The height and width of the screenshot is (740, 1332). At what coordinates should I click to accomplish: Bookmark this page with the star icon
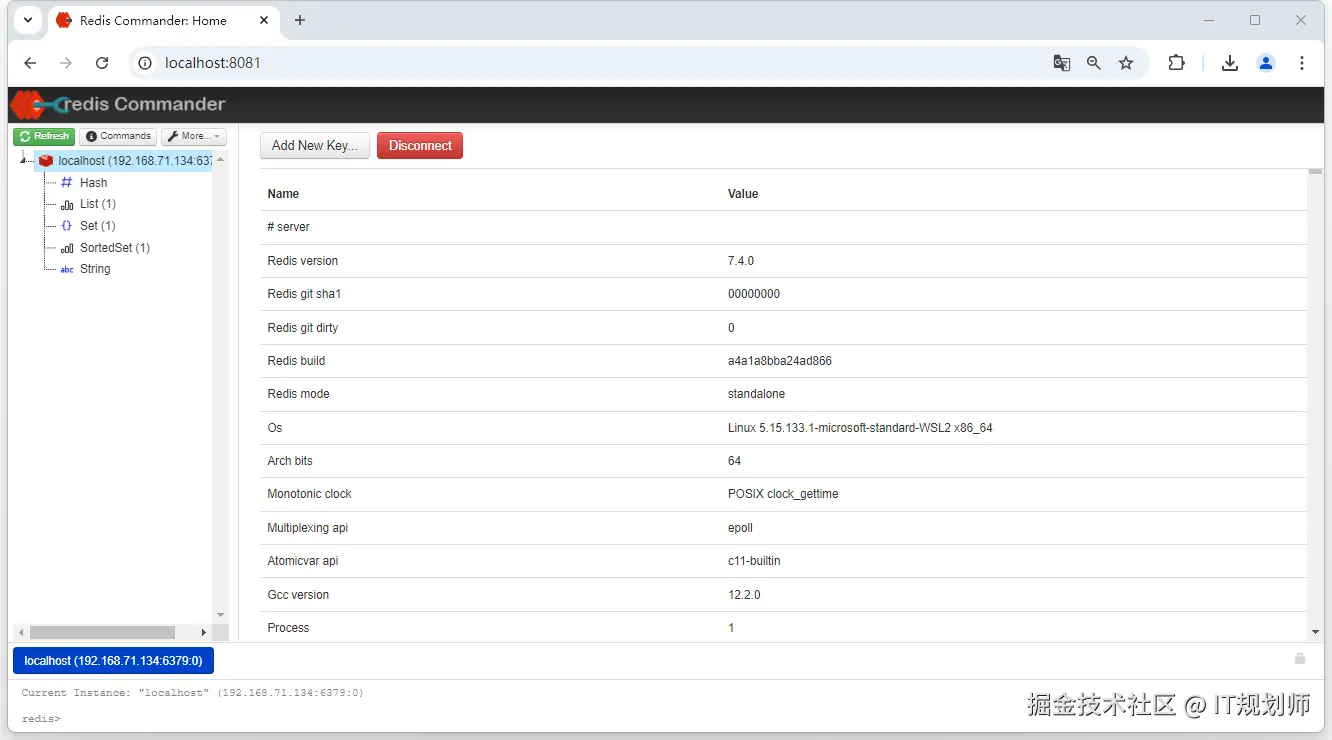pyautogui.click(x=1126, y=63)
